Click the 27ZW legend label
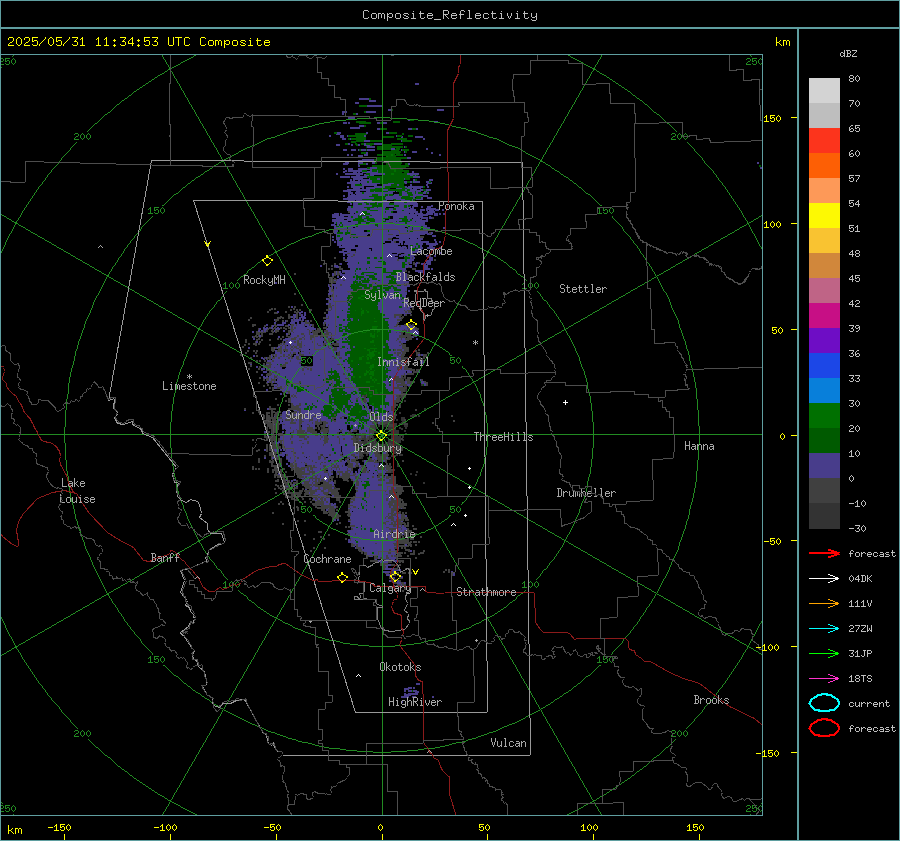The height and width of the screenshot is (841, 900). [860, 629]
